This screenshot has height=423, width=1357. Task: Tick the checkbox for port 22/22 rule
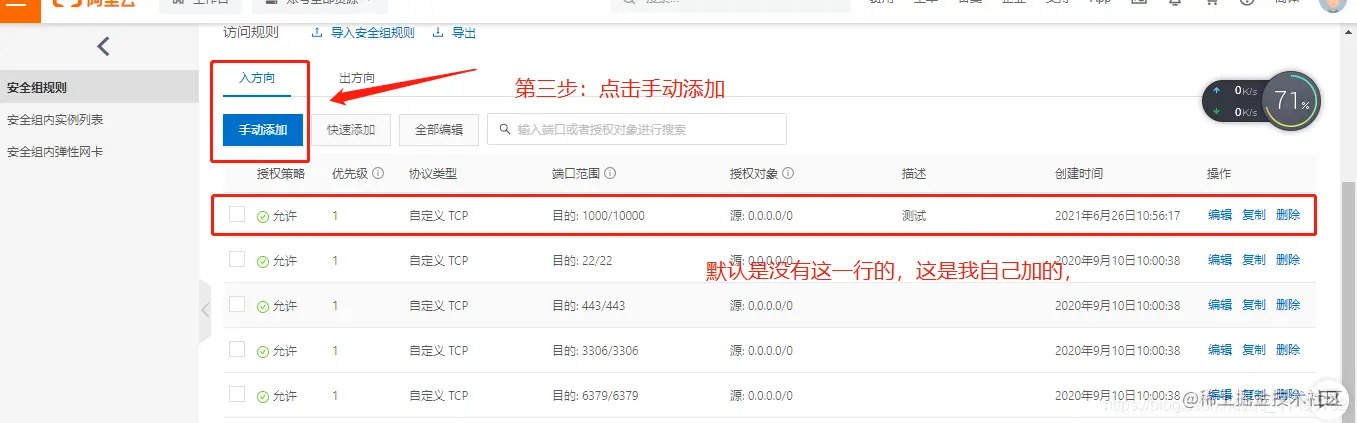(237, 259)
